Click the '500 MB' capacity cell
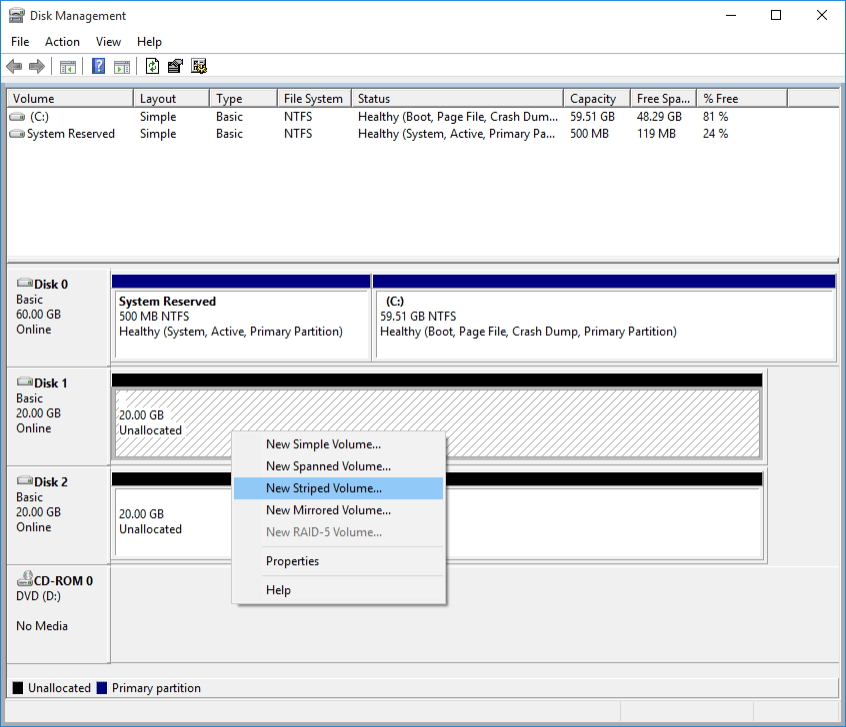846x727 pixels. coord(589,134)
